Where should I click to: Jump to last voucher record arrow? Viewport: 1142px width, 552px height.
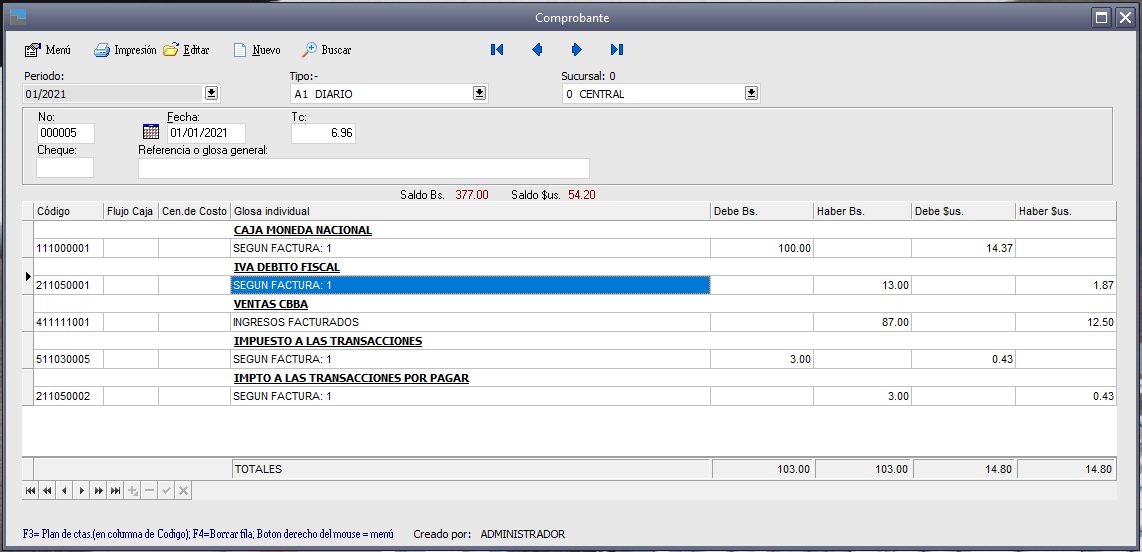(x=617, y=50)
